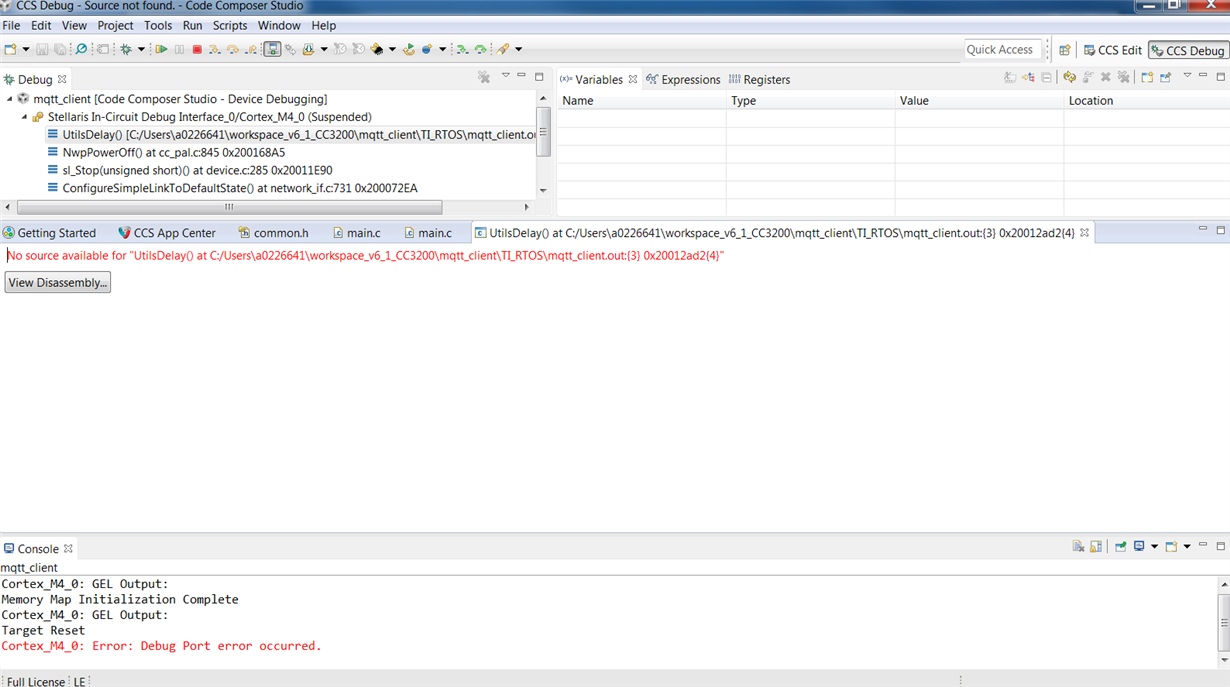1230x687 pixels.
Task: Open the Getting Started tab
Action: pos(49,233)
